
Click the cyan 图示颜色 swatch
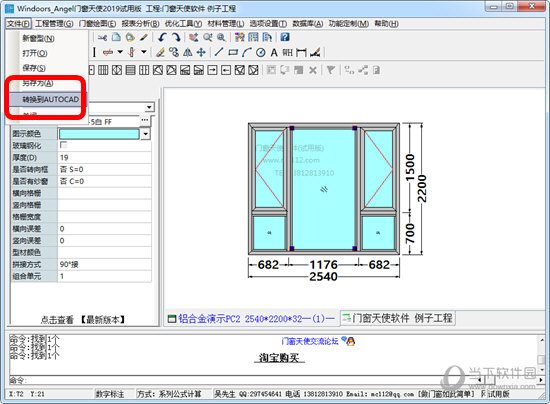99,134
